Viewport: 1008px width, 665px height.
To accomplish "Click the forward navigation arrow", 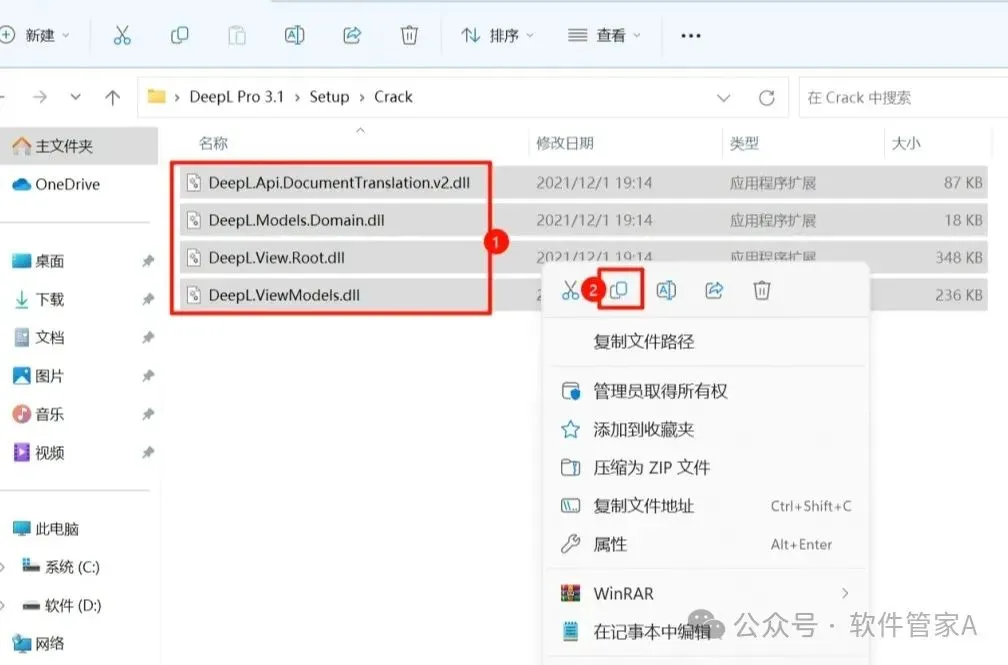I will click(40, 97).
